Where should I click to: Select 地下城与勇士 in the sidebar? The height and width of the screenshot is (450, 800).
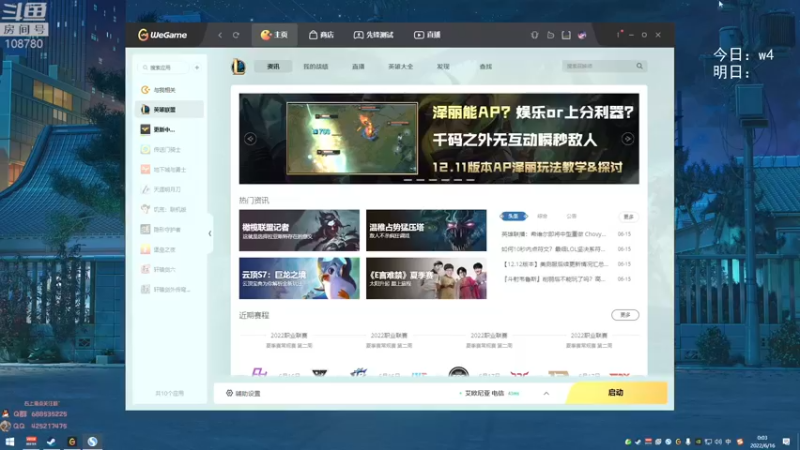point(169,169)
